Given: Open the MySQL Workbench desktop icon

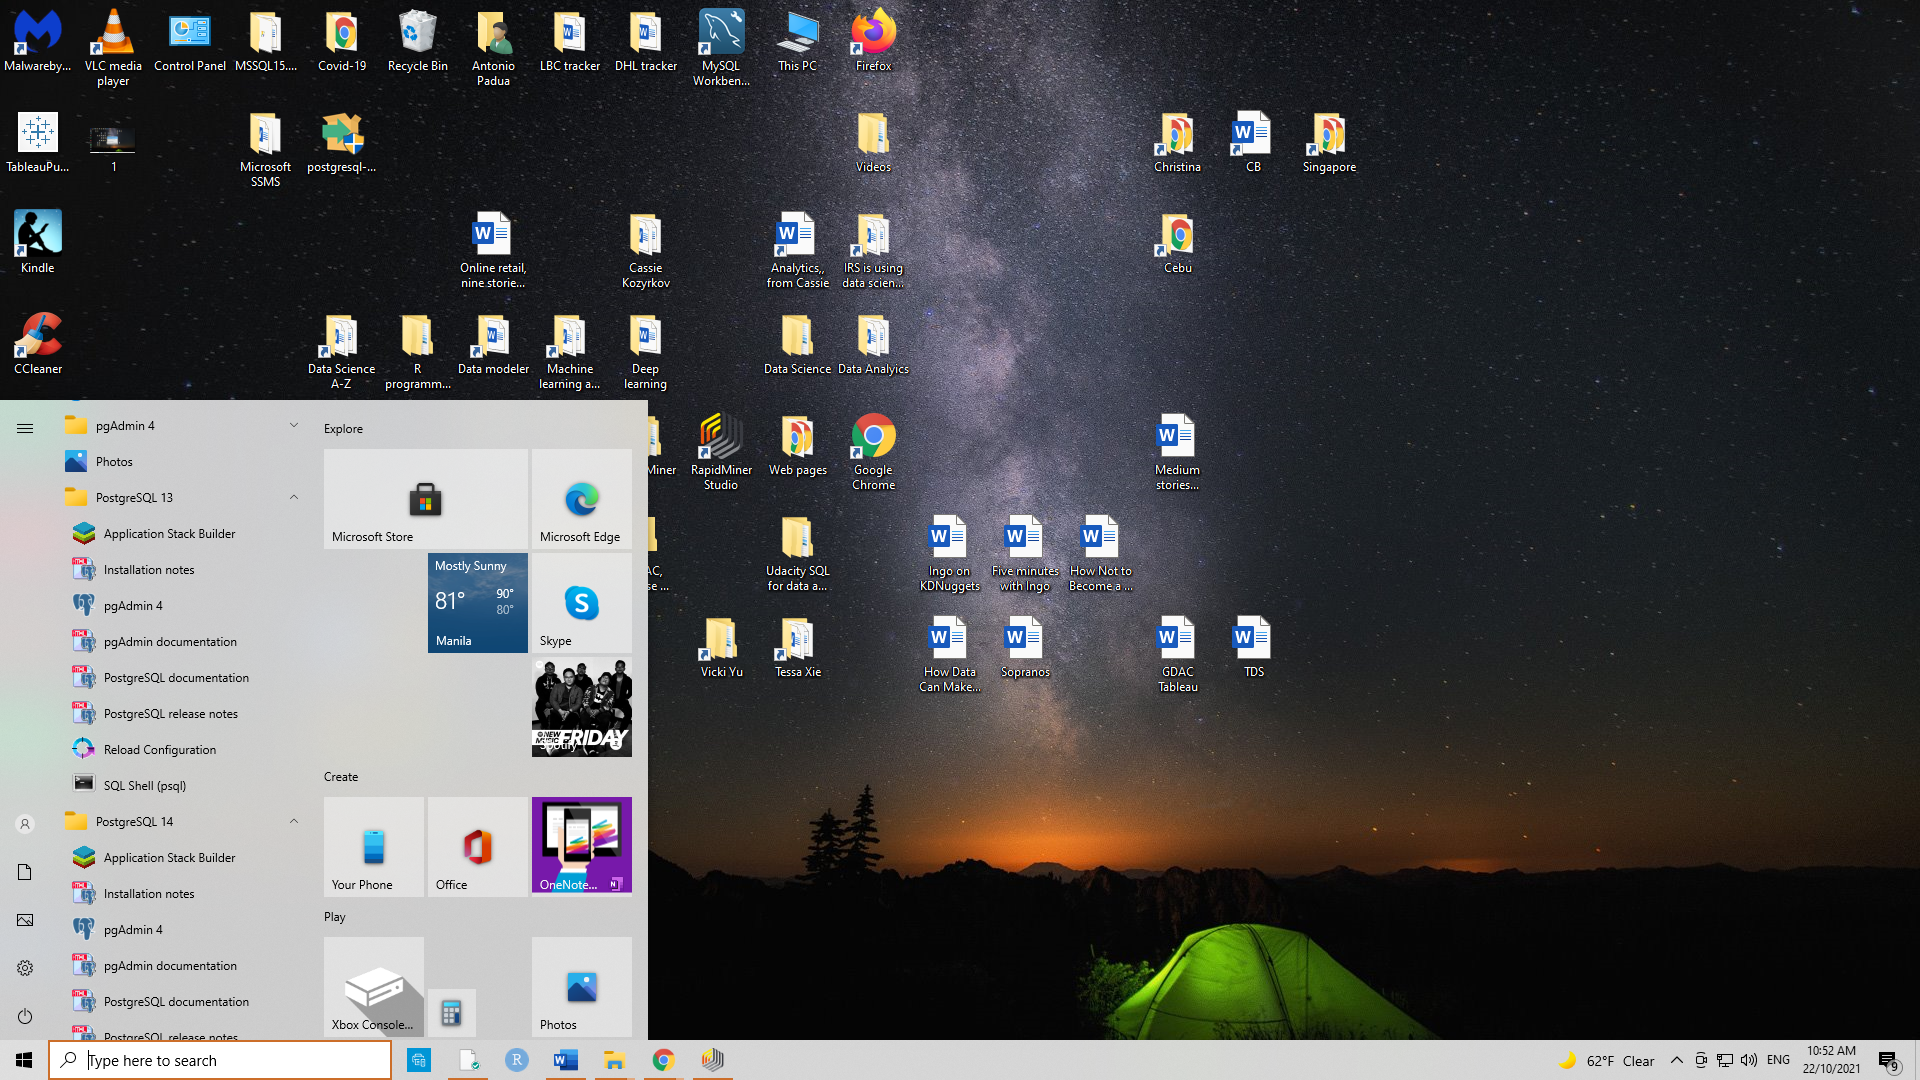Looking at the screenshot, I should click(x=721, y=46).
